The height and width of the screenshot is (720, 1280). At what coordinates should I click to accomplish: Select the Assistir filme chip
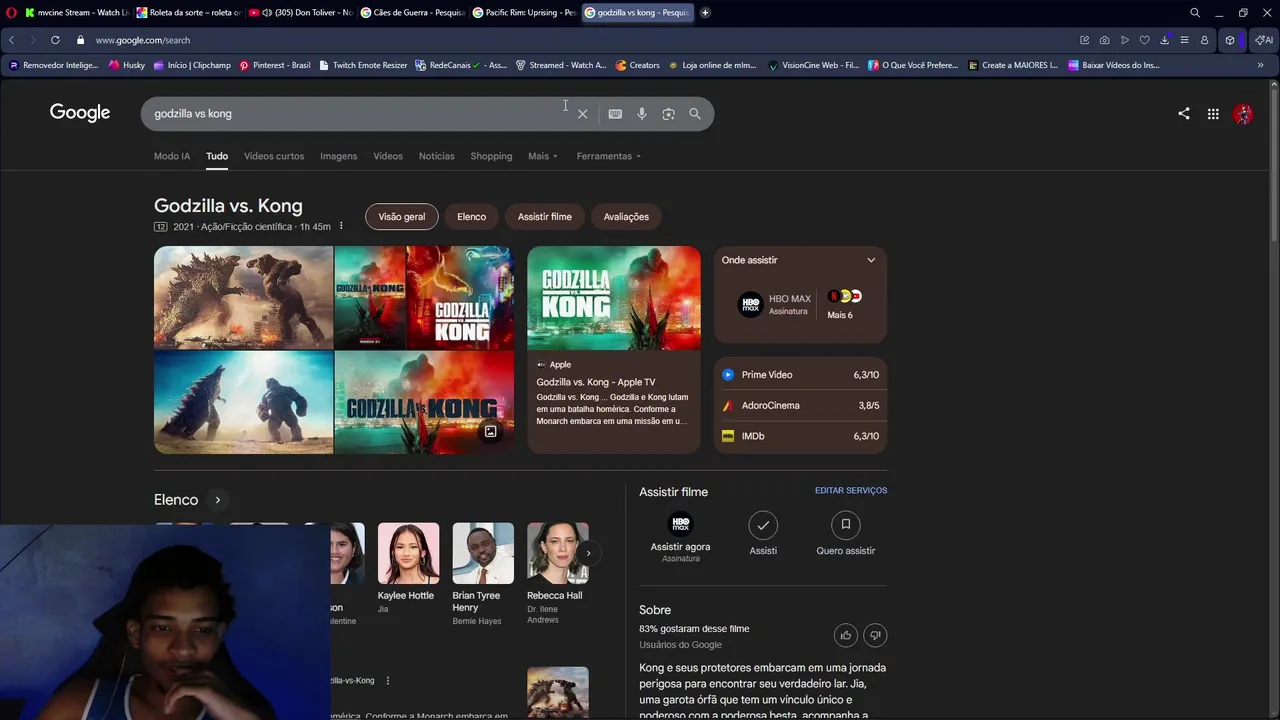point(545,217)
